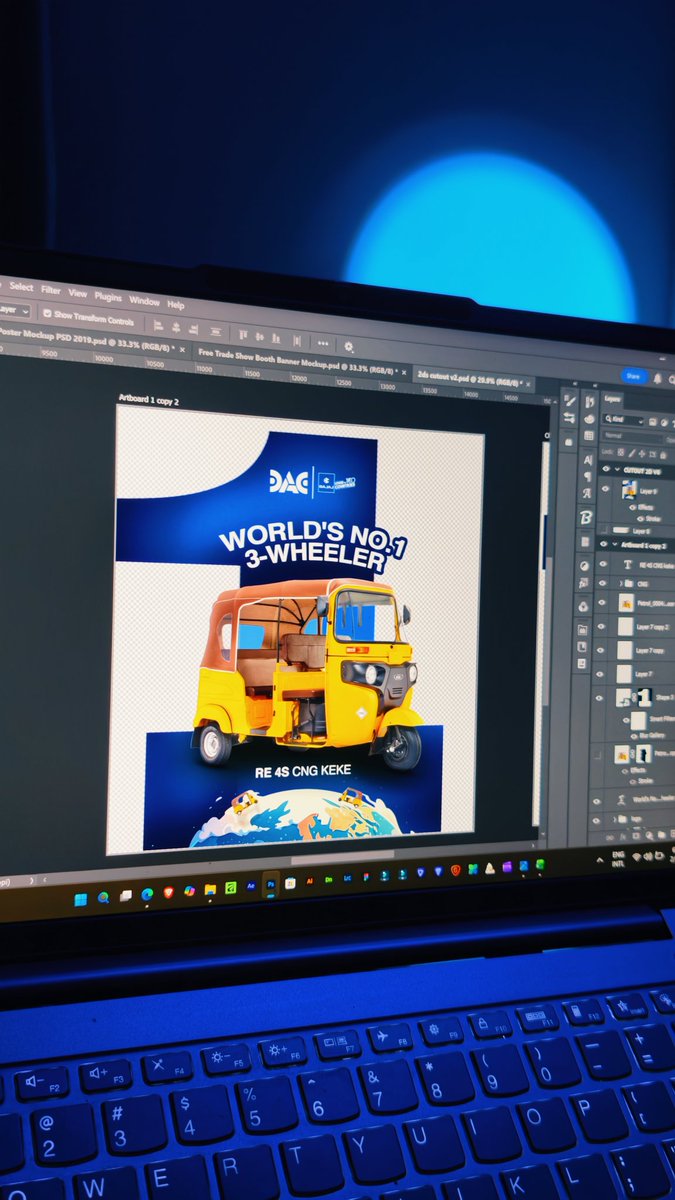675x1200 pixels.
Task: Open the Normal blend mode dropdown
Action: (x=633, y=436)
